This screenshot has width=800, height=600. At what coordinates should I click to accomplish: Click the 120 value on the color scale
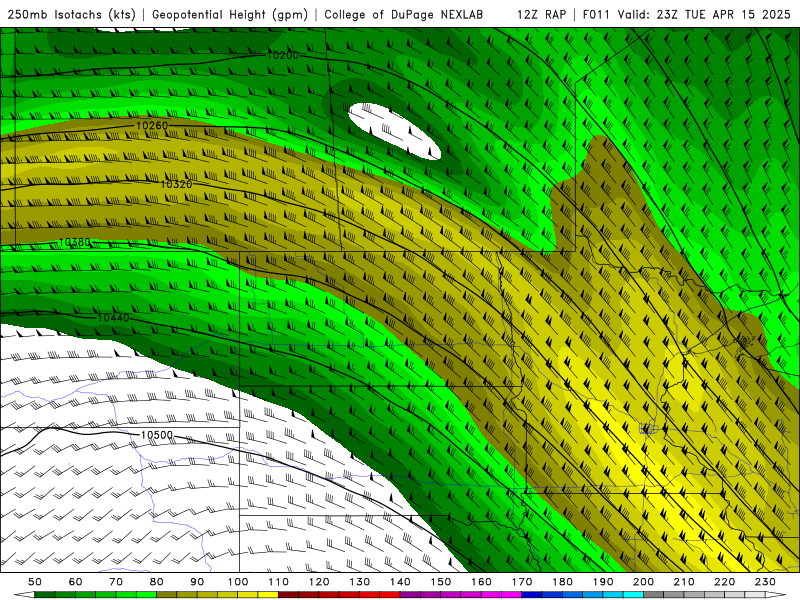[319, 582]
